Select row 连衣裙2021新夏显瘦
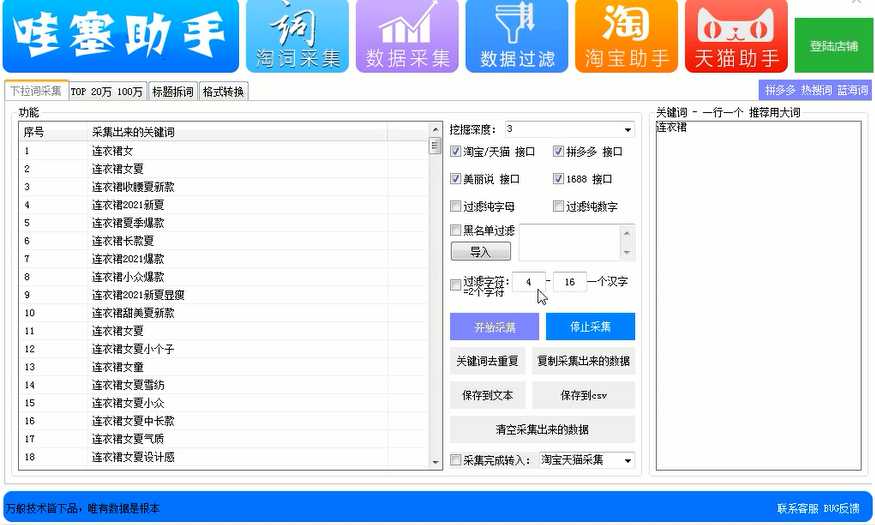Screen dimensions: 875x525 223,295
